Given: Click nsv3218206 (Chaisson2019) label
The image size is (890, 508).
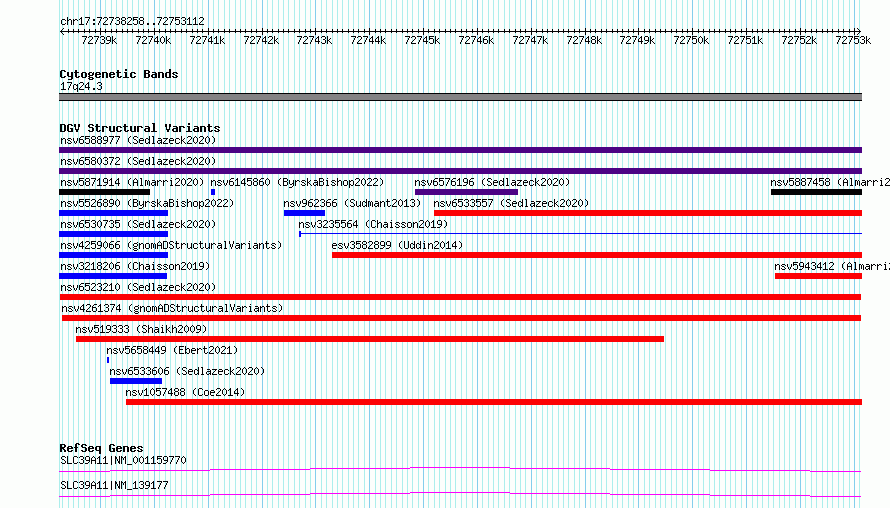Looking at the screenshot, I should (x=135, y=266).
